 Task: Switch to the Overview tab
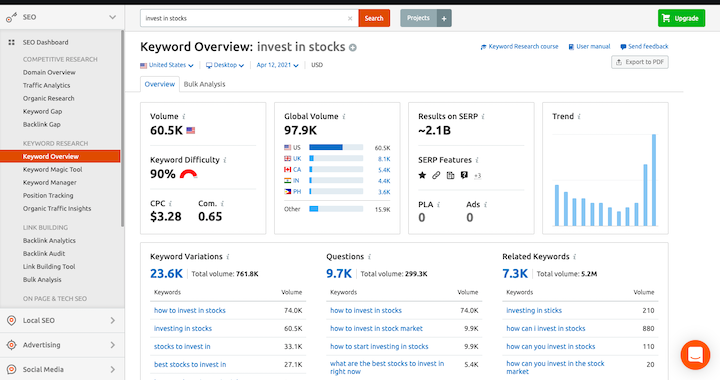pyautogui.click(x=160, y=84)
